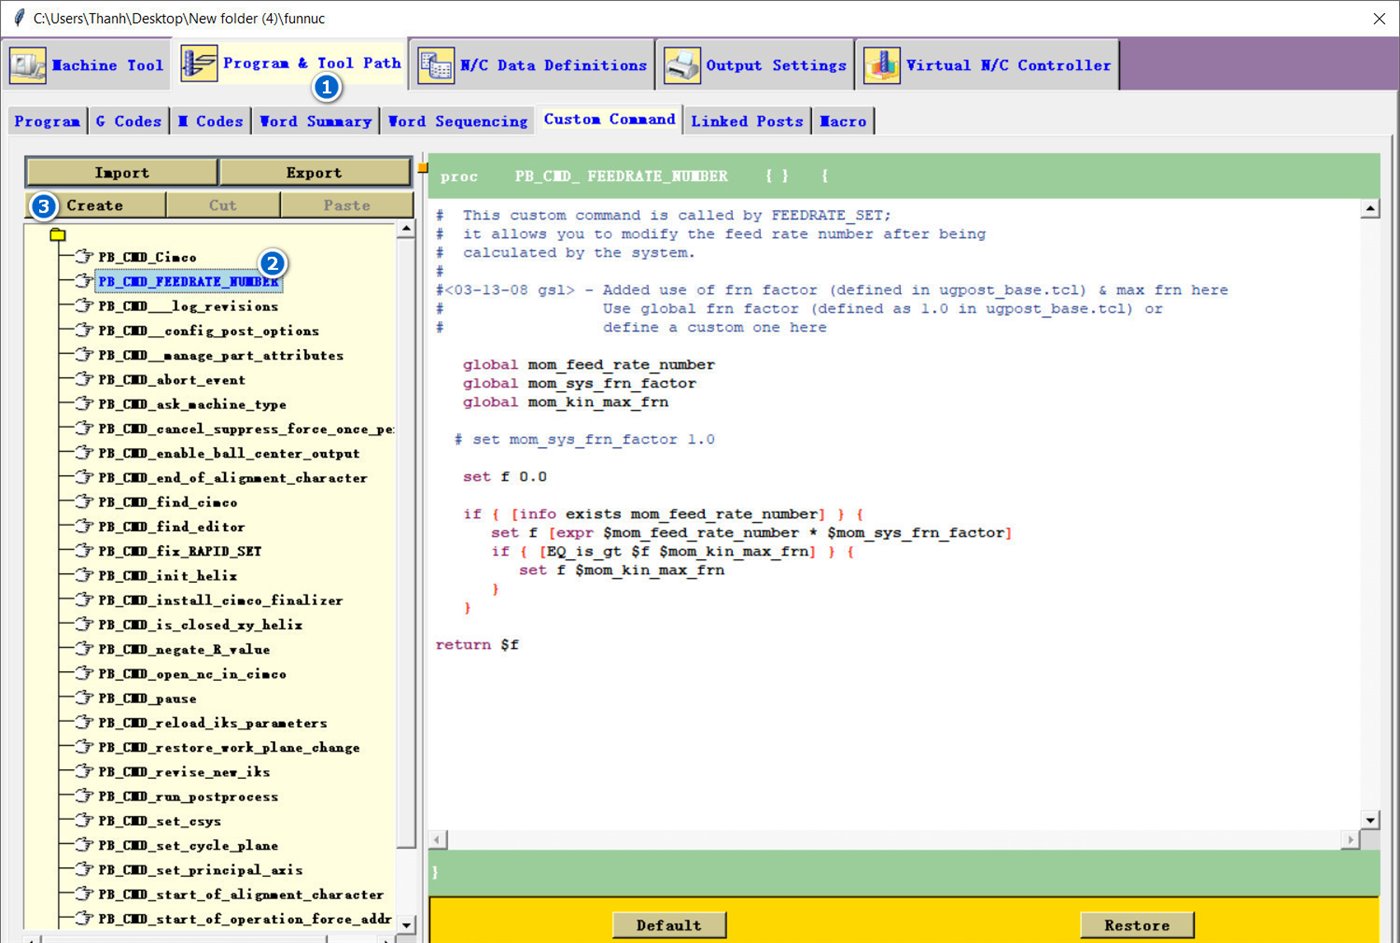Click hand icon beside PB_CMD_Cimco
The image size is (1400, 943).
pyautogui.click(x=84, y=257)
